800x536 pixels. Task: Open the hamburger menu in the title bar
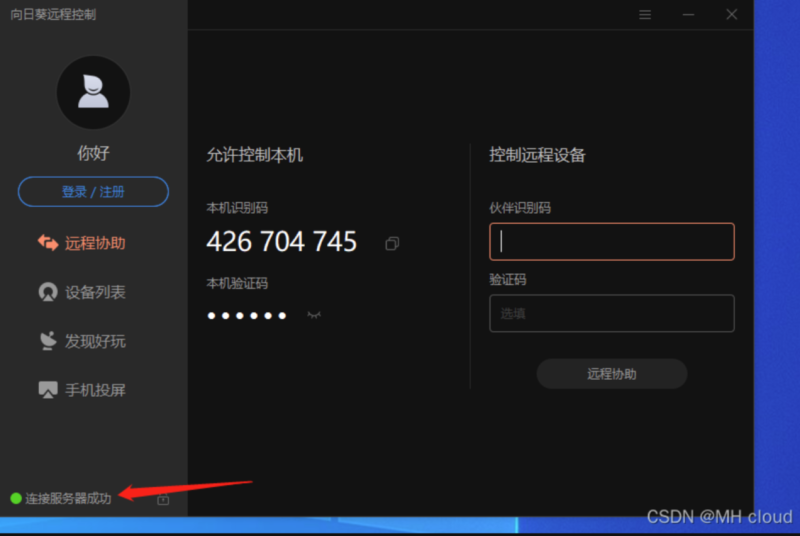pos(645,15)
